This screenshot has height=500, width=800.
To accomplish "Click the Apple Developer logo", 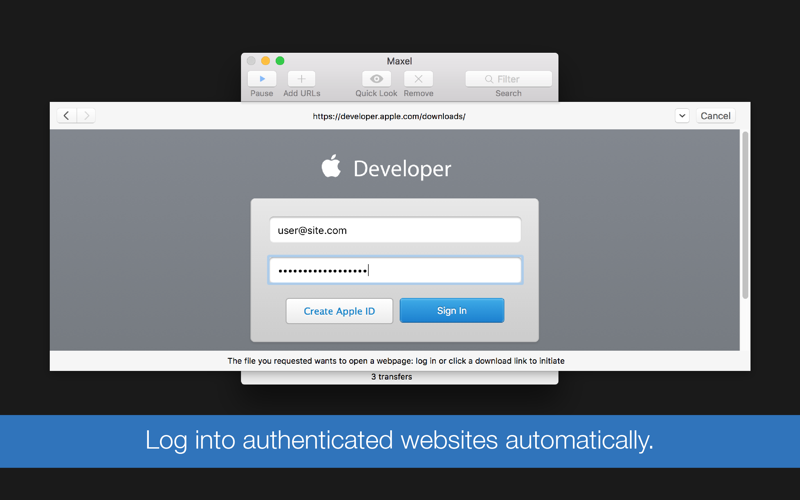I will tap(331, 166).
